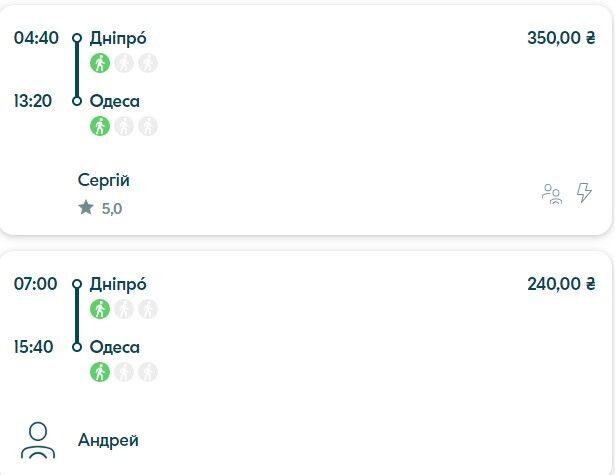Screen dimensions: 615x475
Task: Click the second grey walking icon under Одеса at 13:20
Action: pos(124,126)
